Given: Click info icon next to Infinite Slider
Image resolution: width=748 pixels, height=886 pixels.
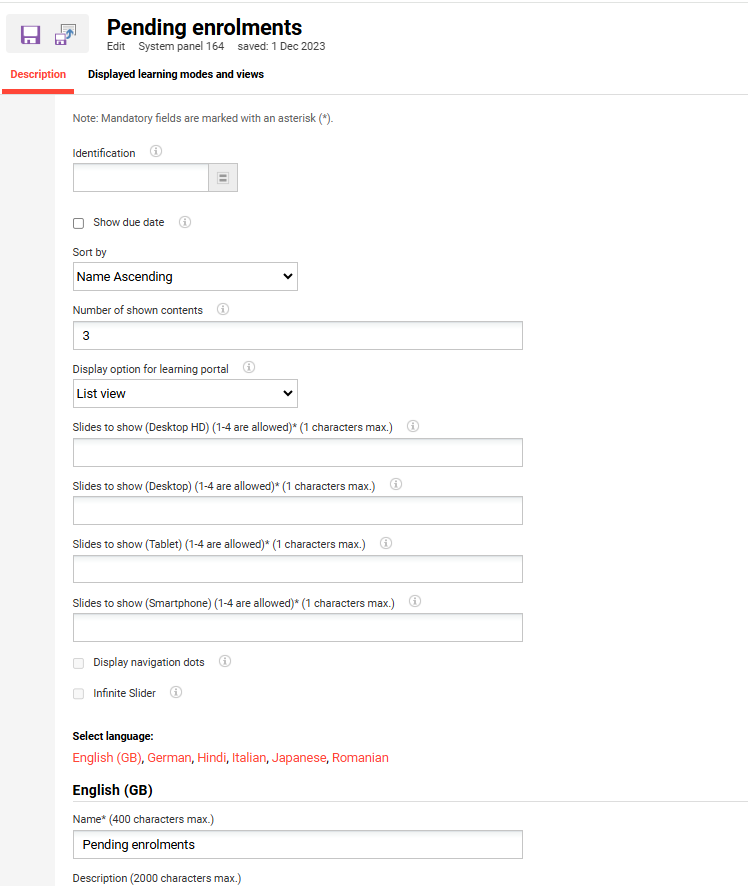Looking at the screenshot, I should click(176, 692).
